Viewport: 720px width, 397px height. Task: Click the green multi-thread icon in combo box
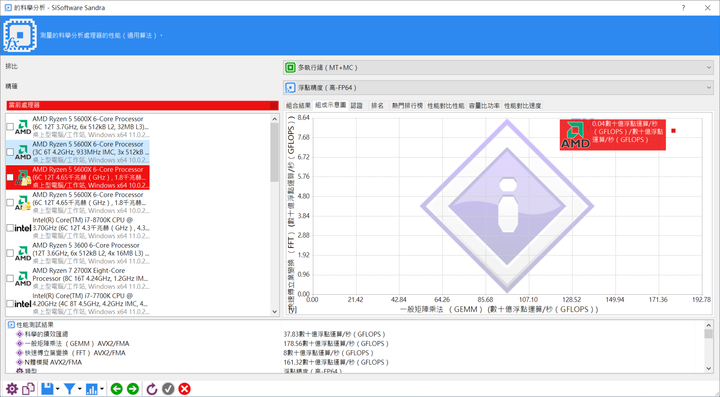pos(290,67)
